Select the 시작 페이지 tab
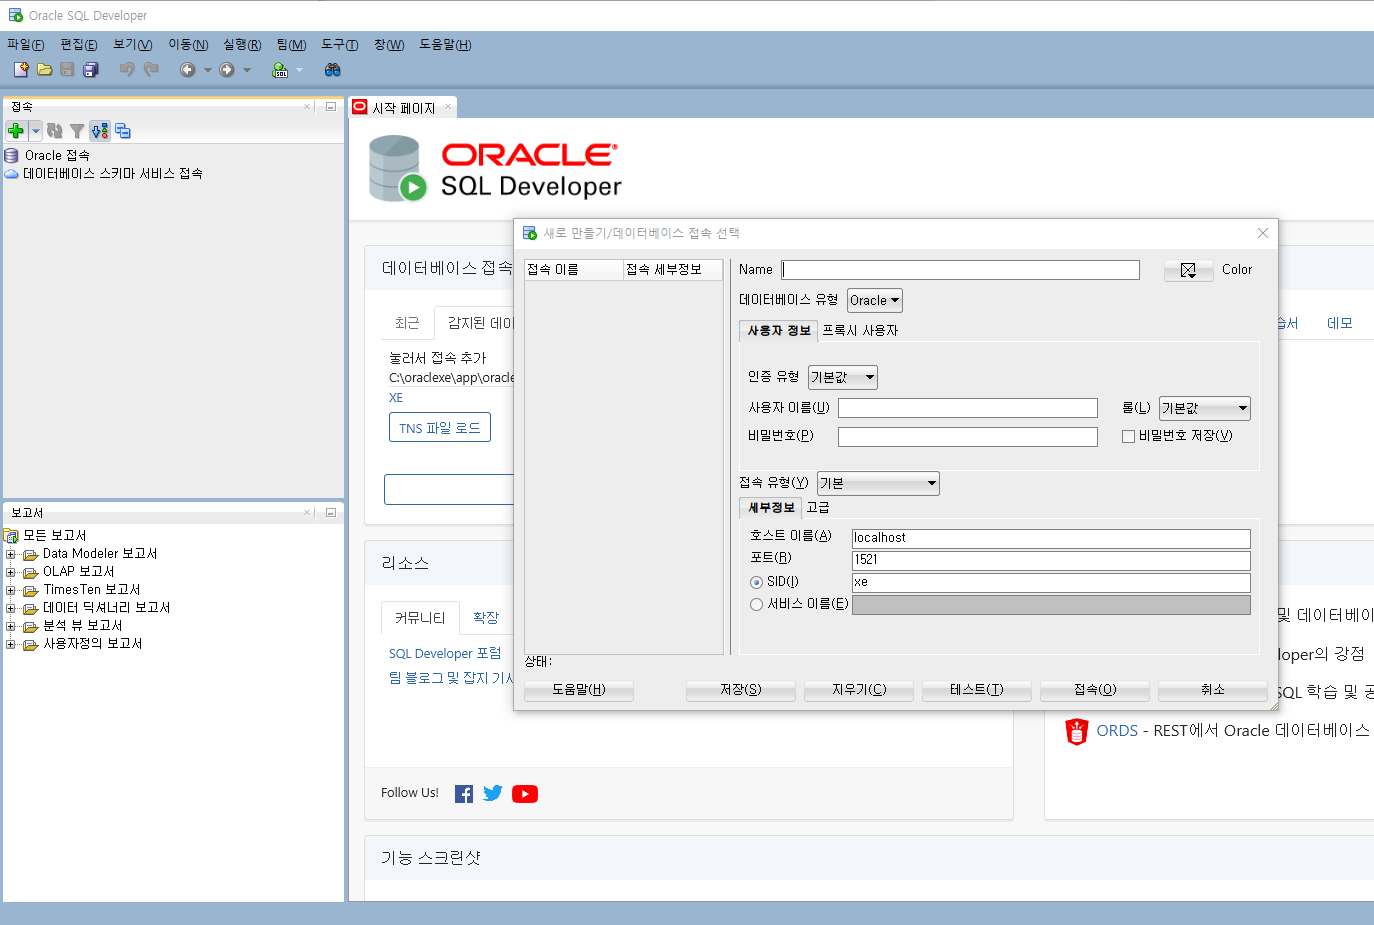 tap(403, 108)
